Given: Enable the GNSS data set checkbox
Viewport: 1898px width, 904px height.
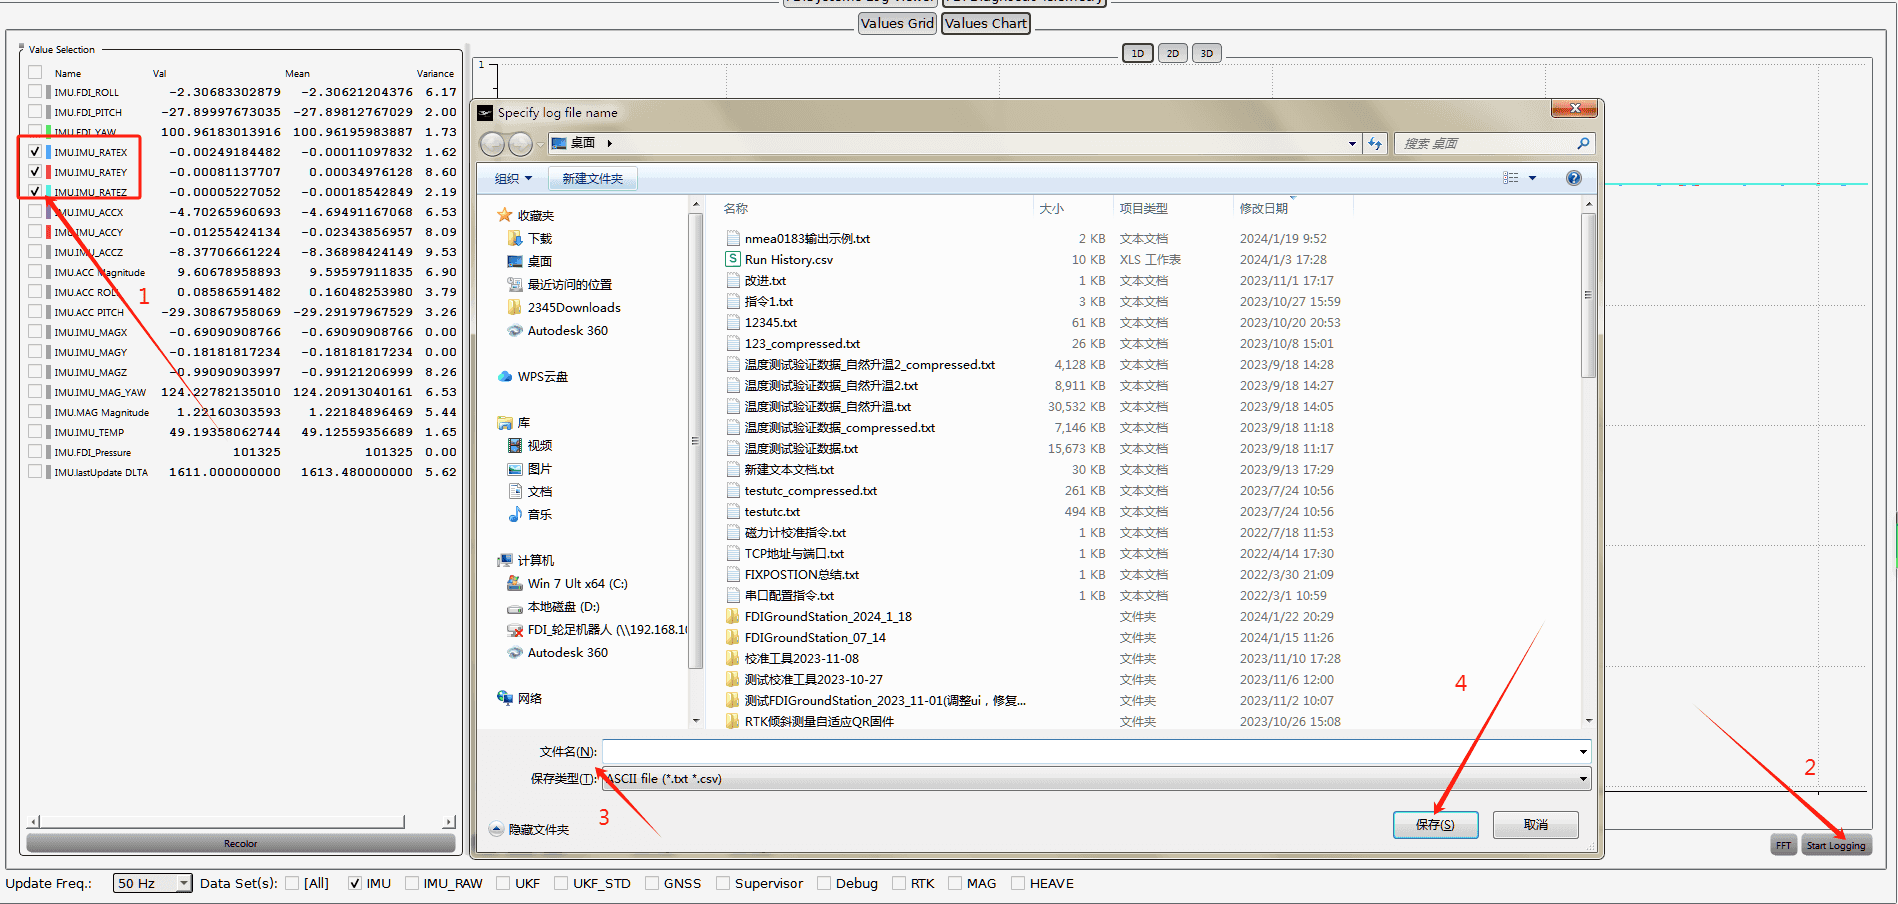Looking at the screenshot, I should click(652, 883).
